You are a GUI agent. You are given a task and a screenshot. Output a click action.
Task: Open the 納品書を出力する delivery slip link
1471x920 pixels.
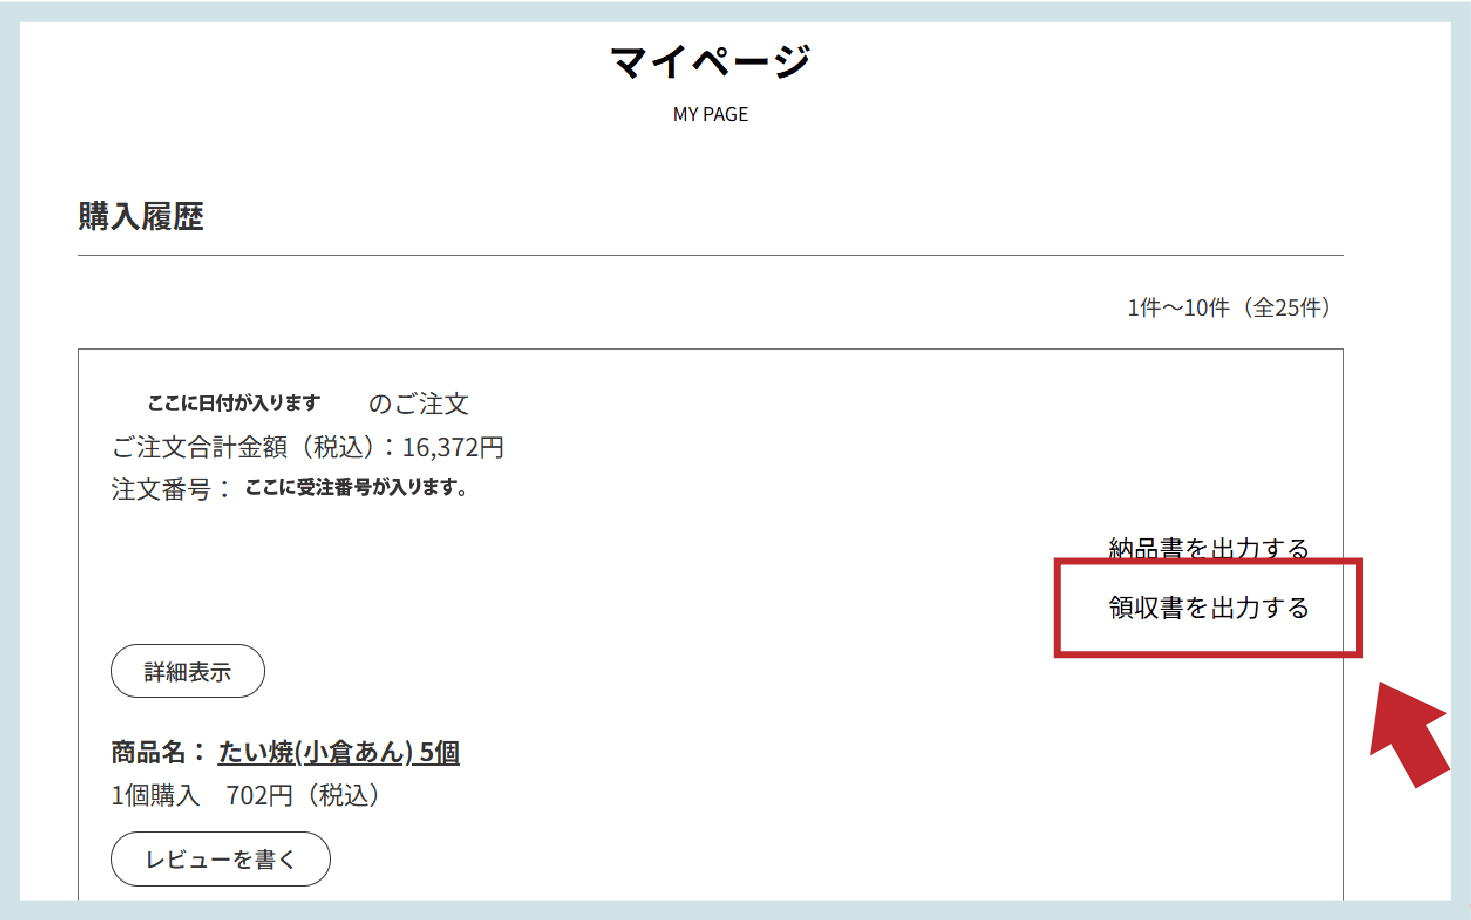tap(1208, 548)
